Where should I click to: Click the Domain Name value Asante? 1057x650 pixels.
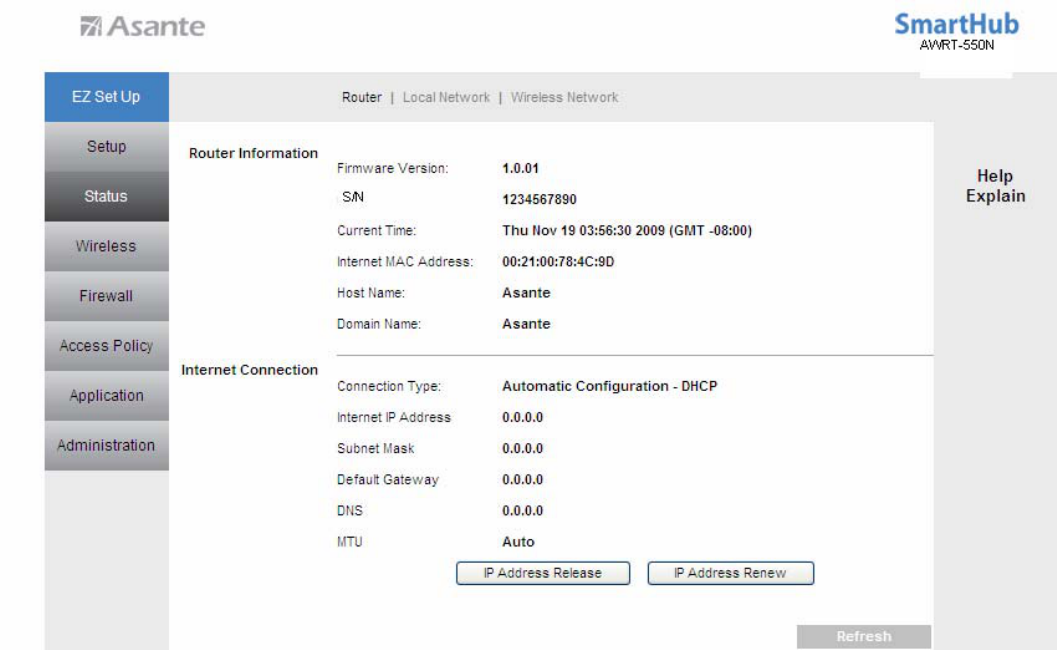(526, 324)
